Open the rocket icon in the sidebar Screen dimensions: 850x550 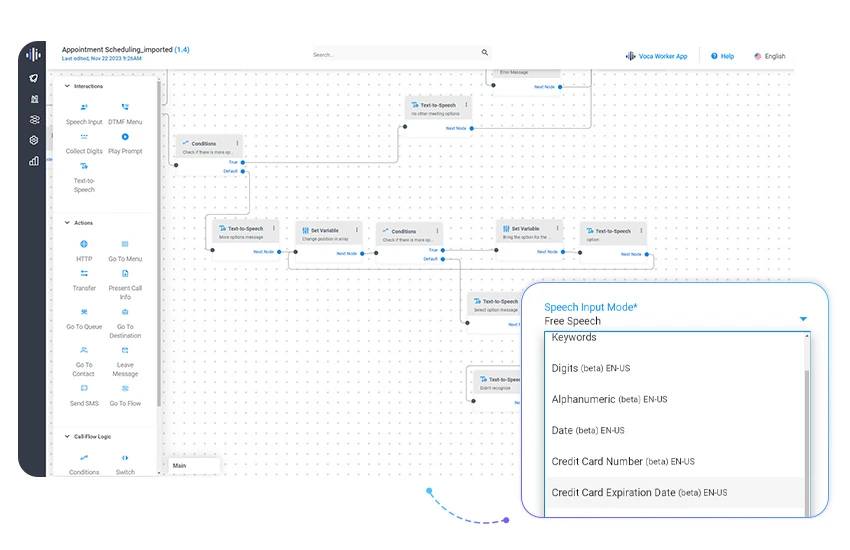tap(34, 78)
